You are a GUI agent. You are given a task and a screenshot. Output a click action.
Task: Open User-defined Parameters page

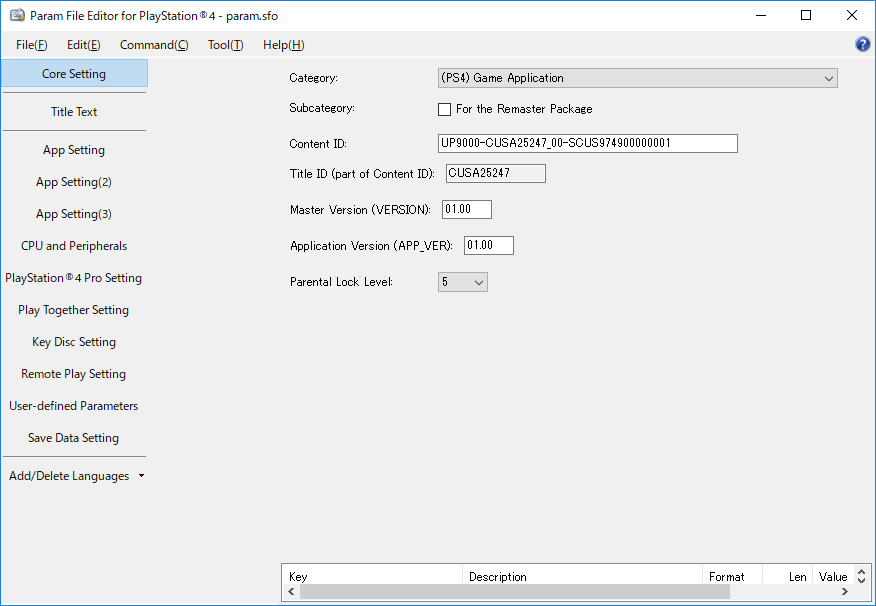tap(74, 406)
